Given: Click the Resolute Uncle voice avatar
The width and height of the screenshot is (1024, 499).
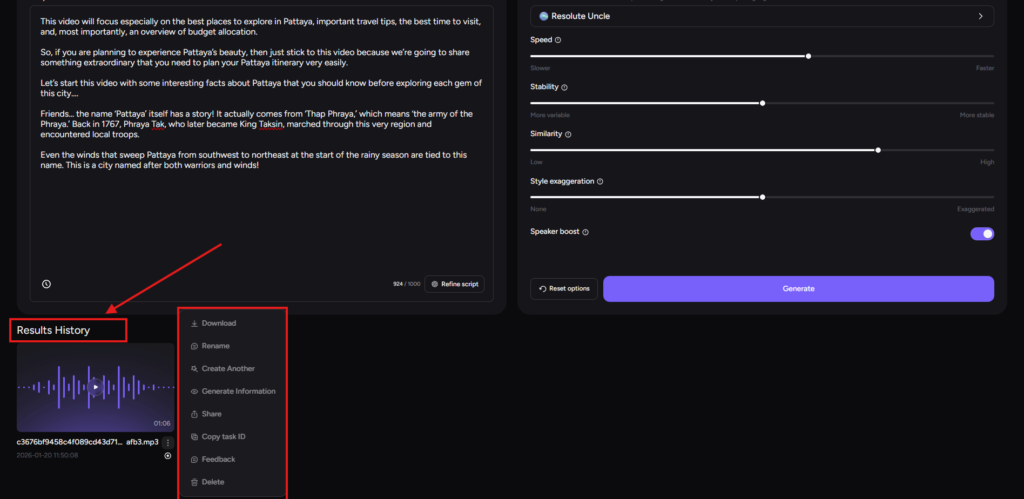Looking at the screenshot, I should pos(543,16).
